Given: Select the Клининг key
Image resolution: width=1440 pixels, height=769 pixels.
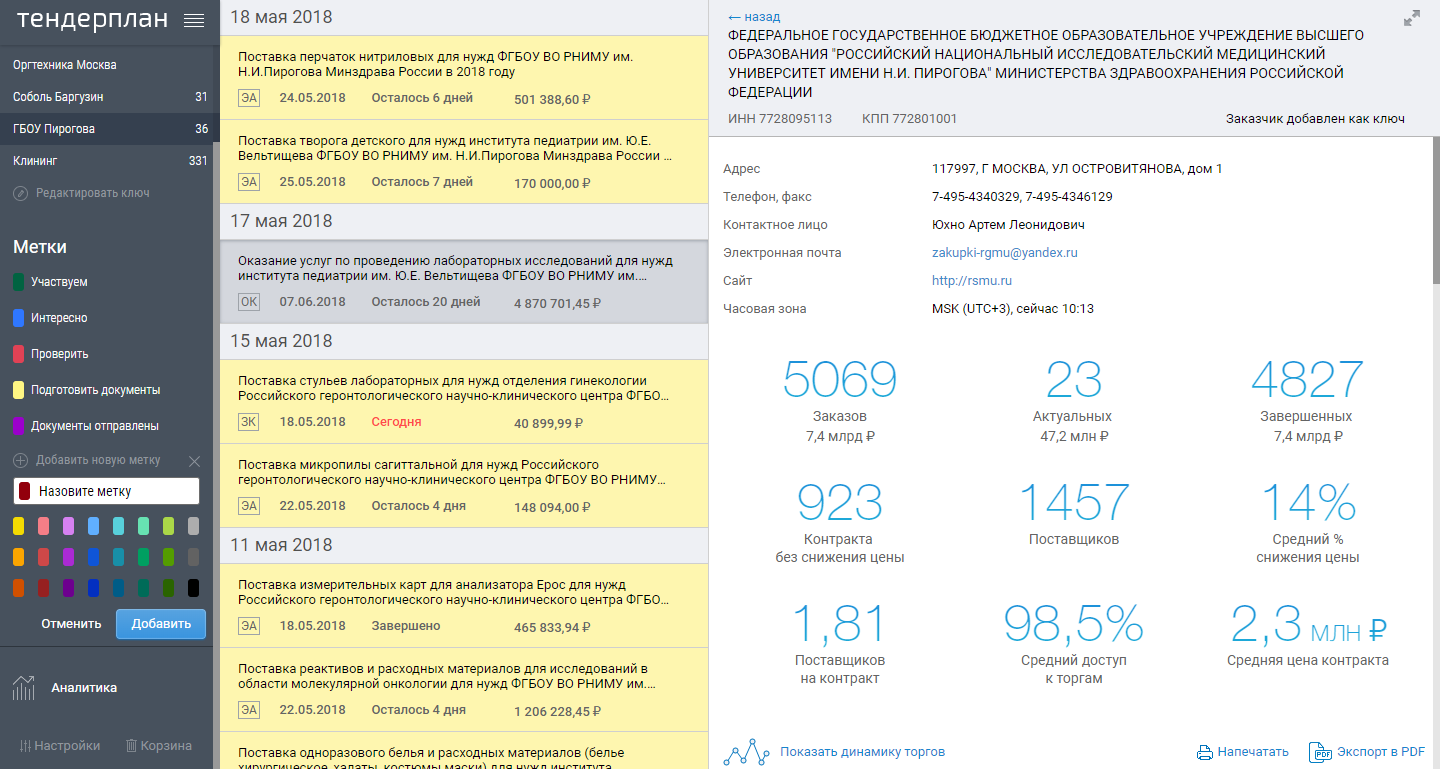Looking at the screenshot, I should tap(106, 161).
